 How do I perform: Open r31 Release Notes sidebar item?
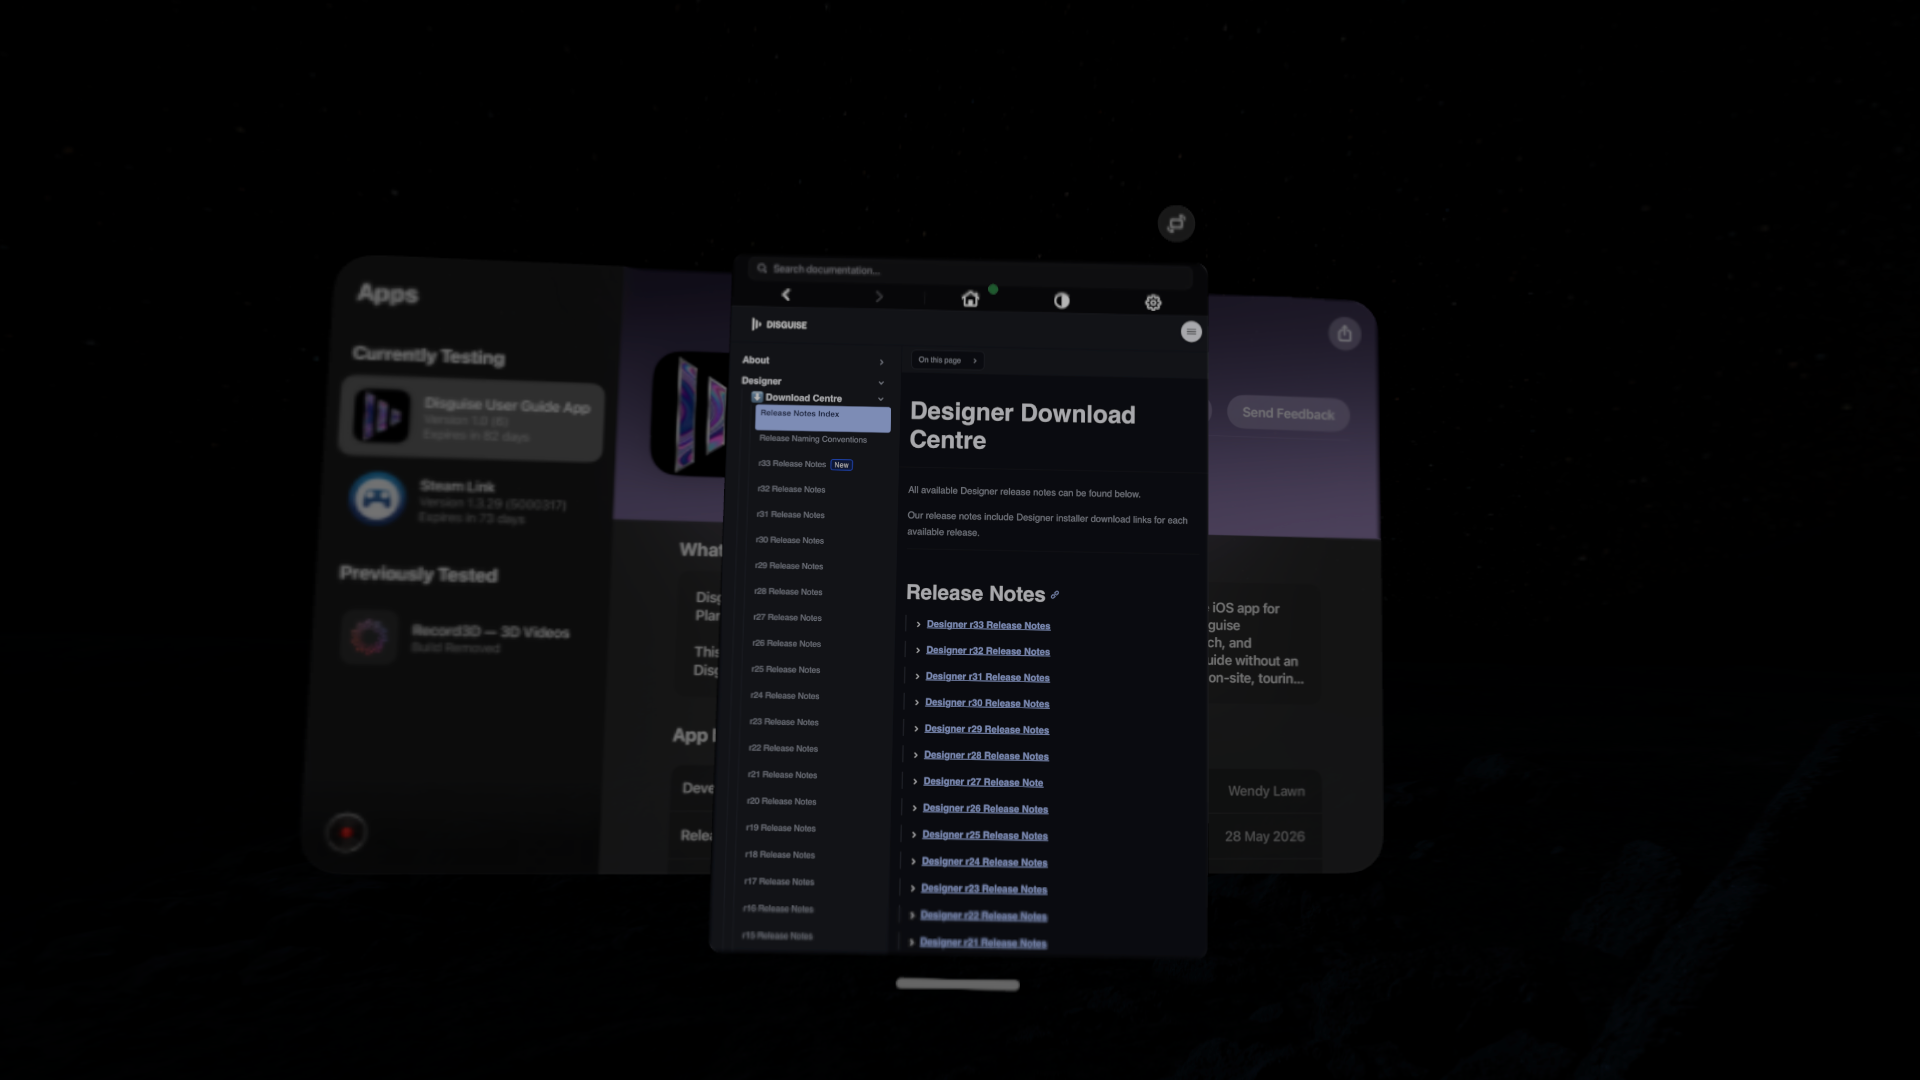tap(790, 515)
